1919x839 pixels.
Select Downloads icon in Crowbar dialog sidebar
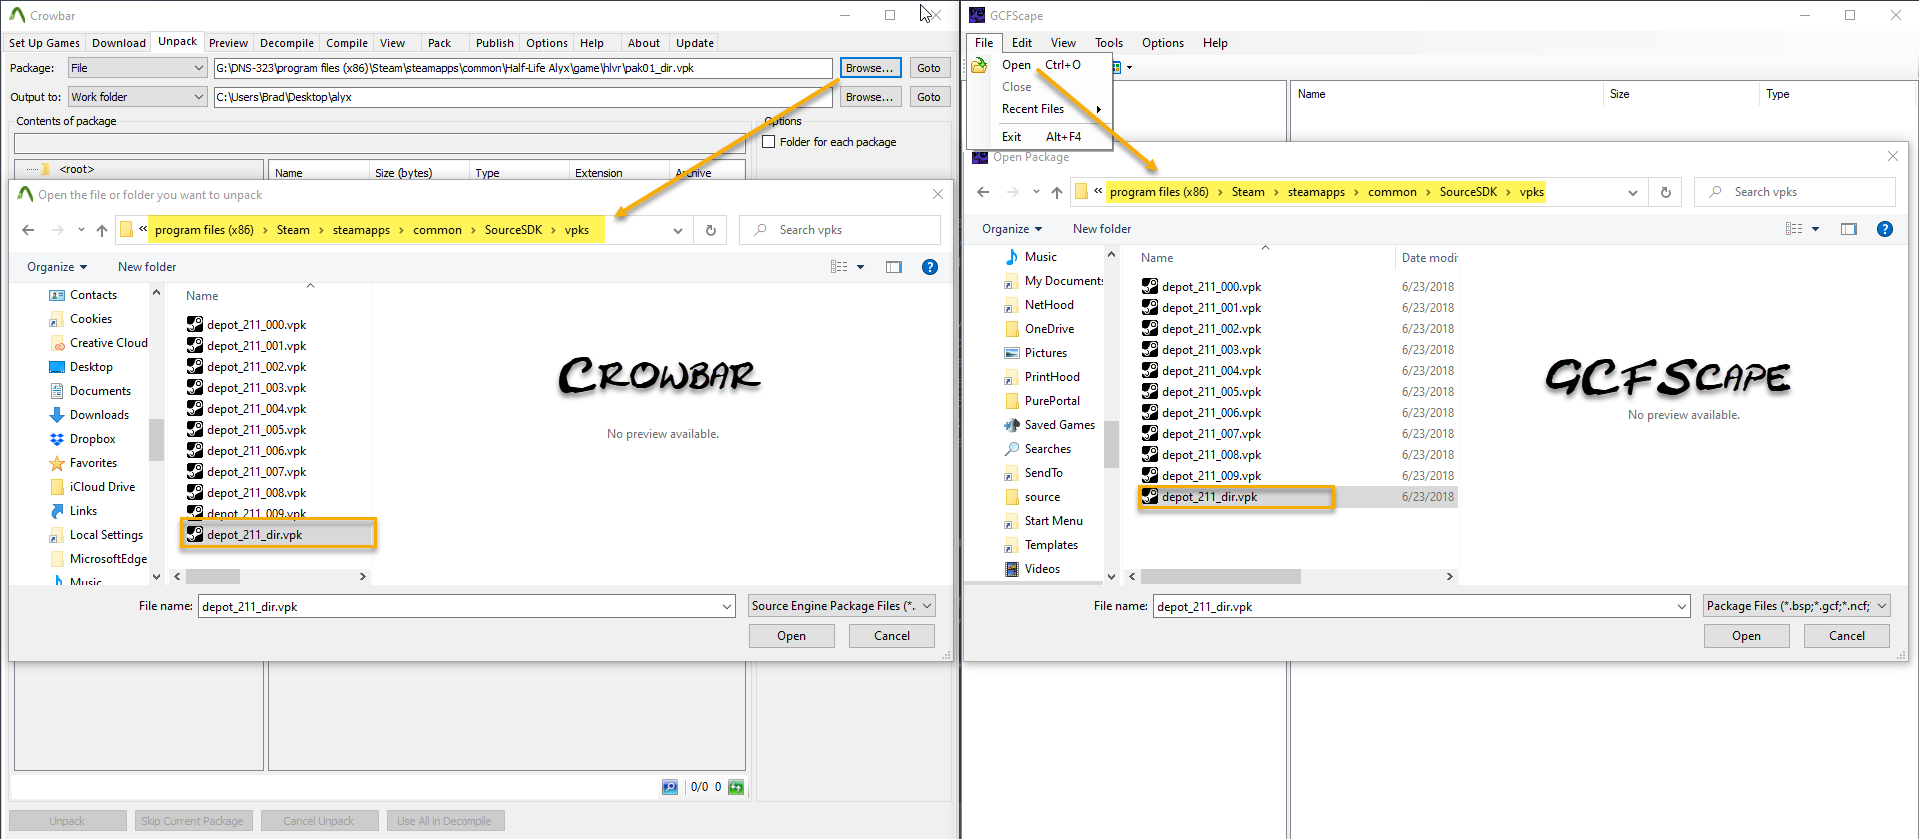[57, 415]
